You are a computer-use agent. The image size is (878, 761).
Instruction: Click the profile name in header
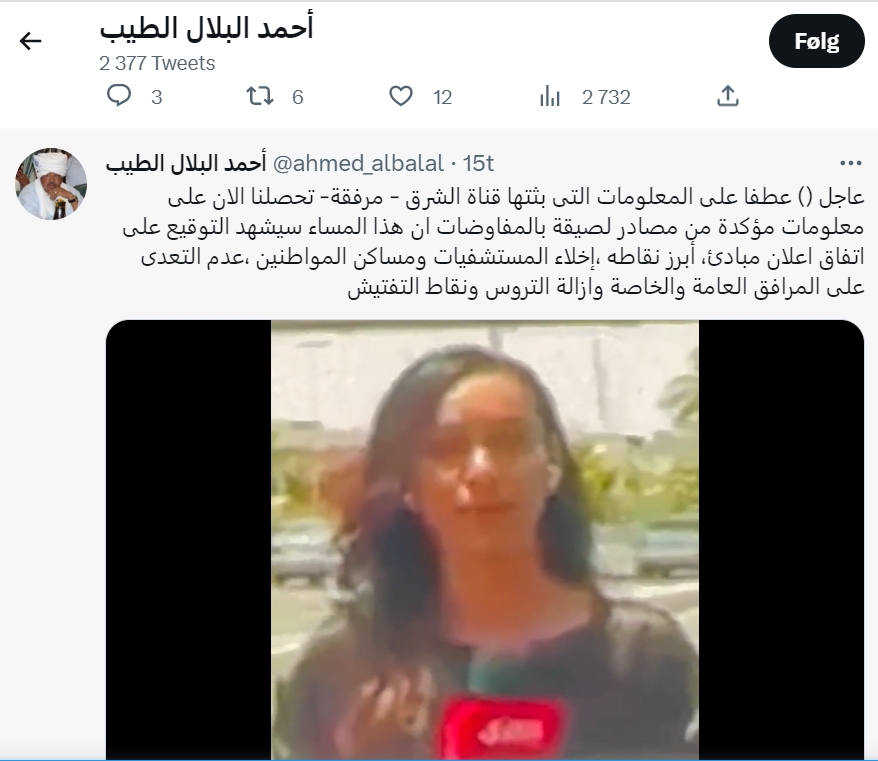206,28
